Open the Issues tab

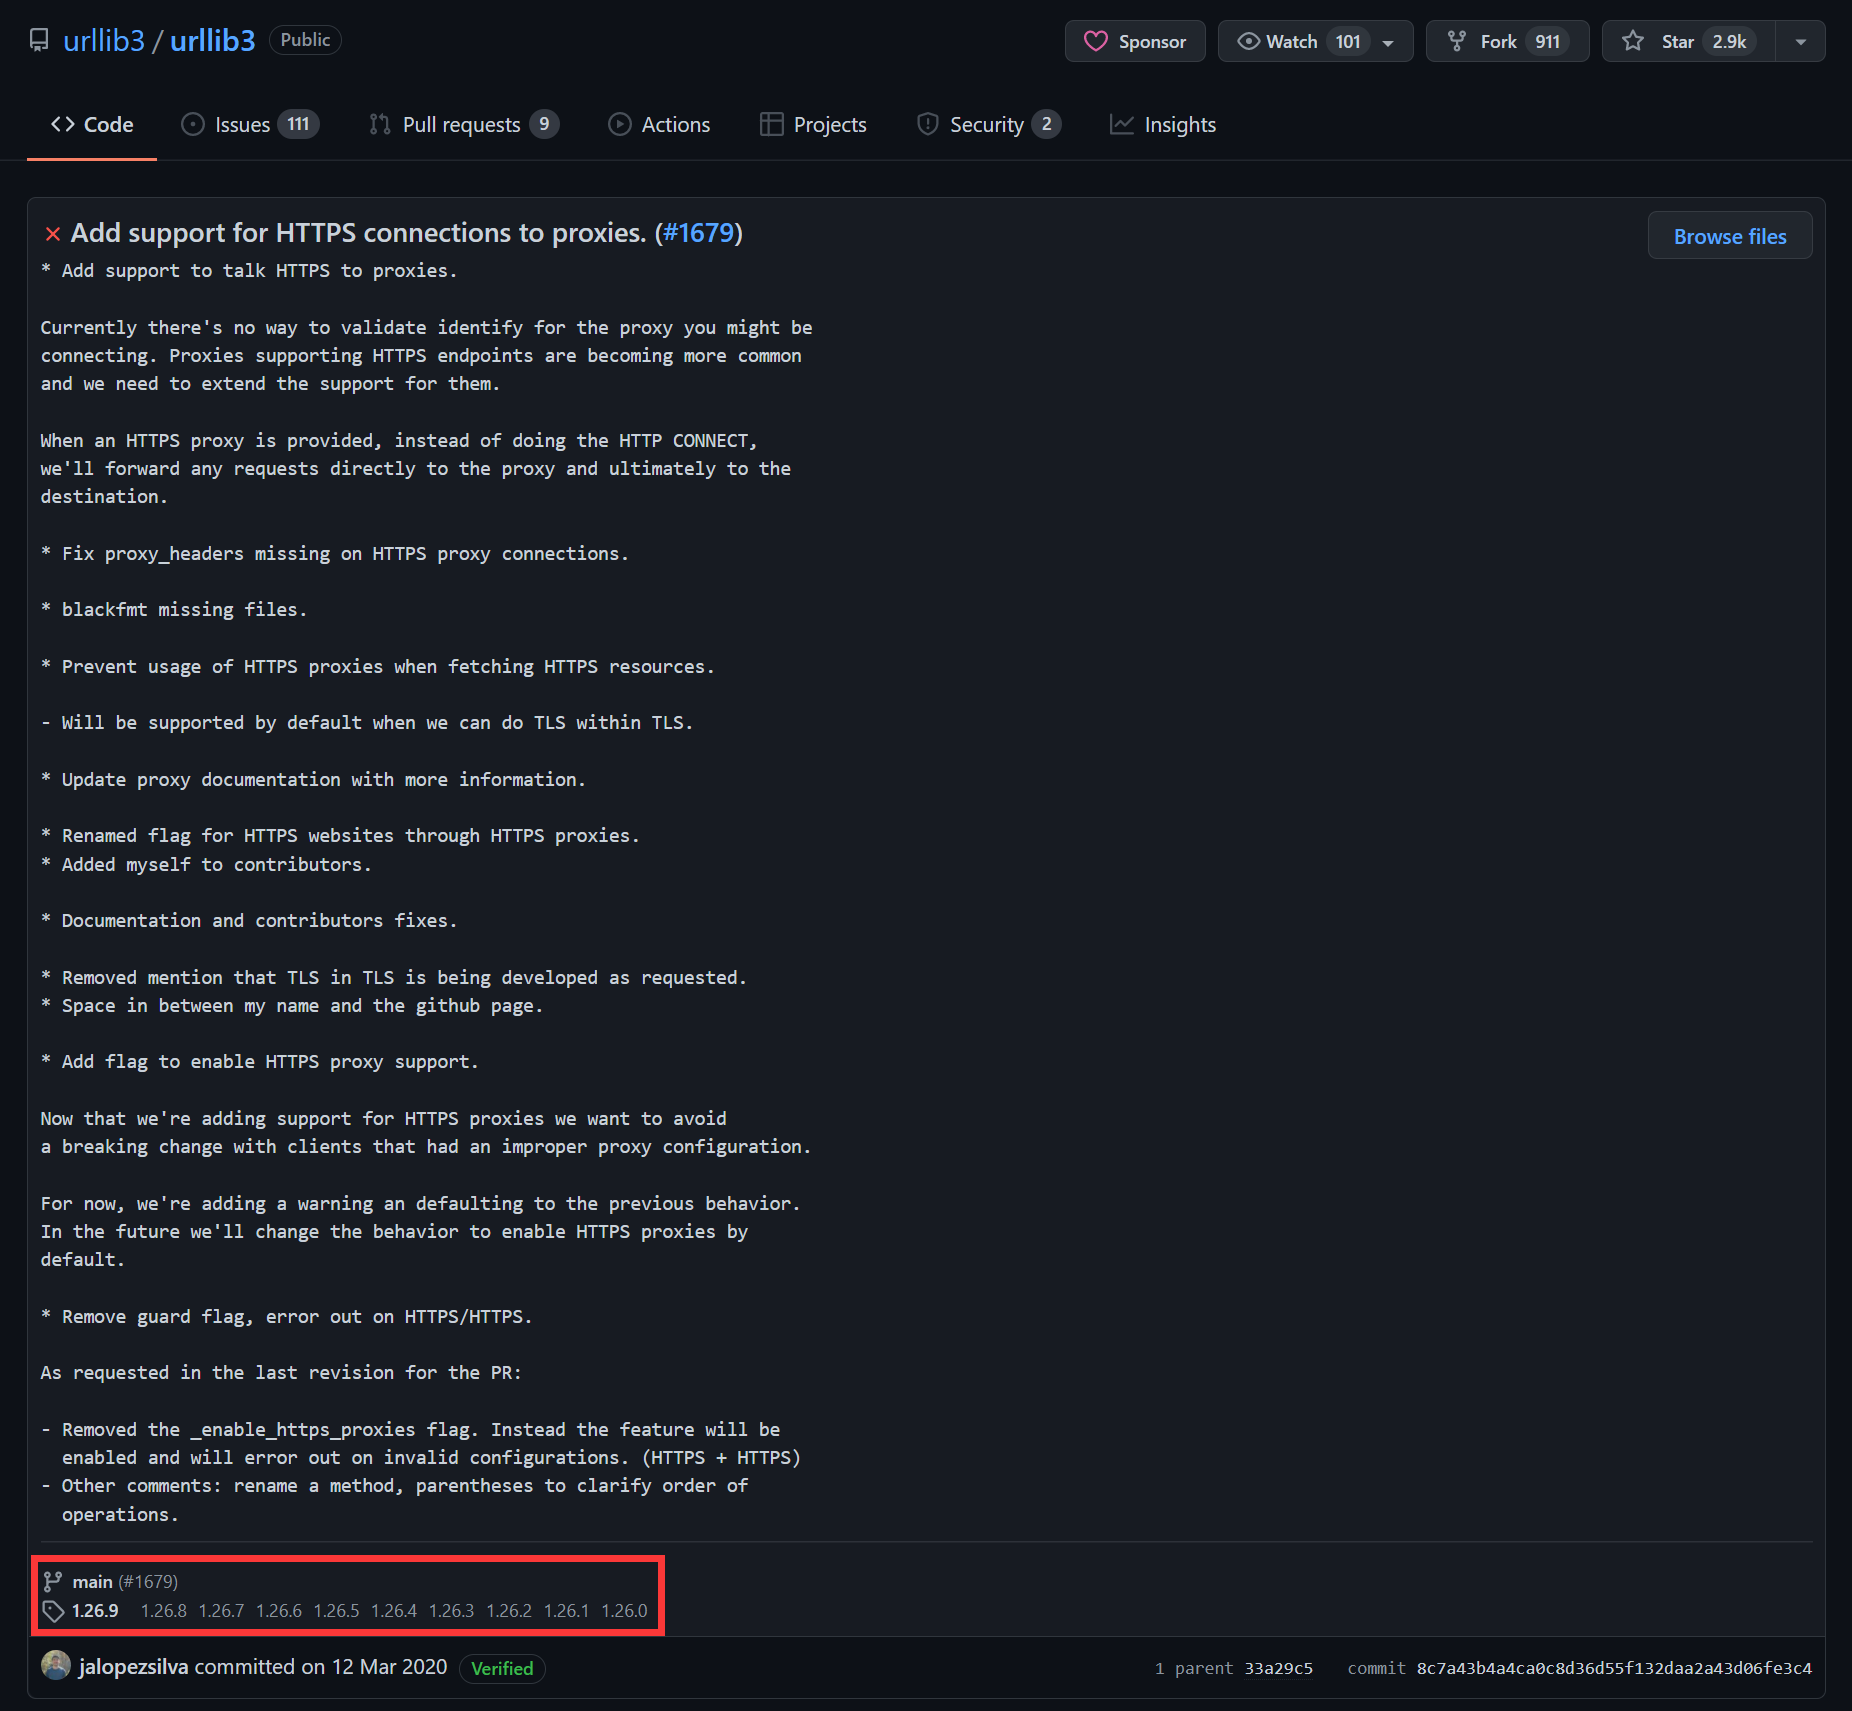click(250, 125)
